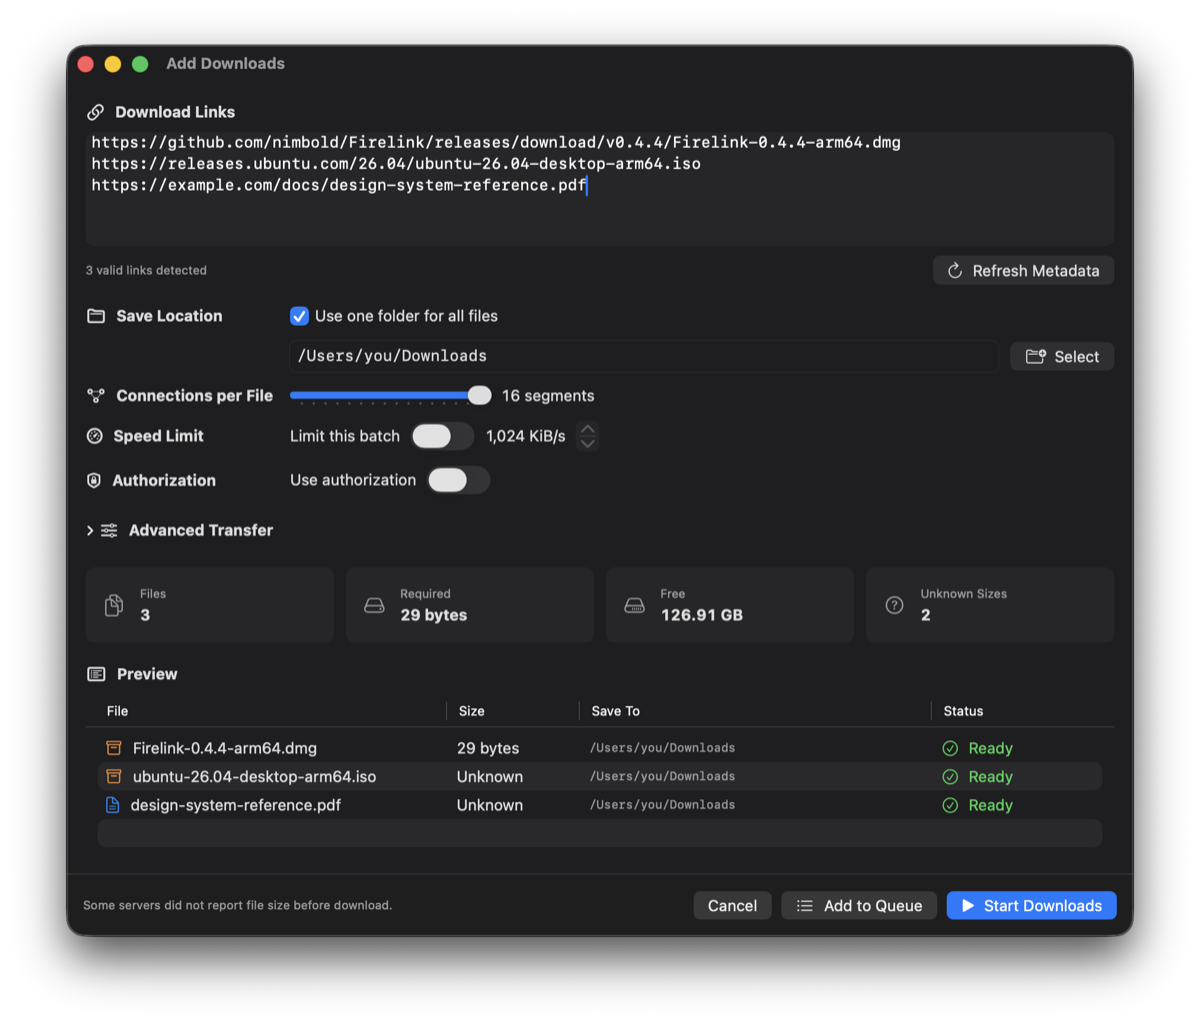Image resolution: width=1200 pixels, height=1024 pixels.
Task: Click the Required disk icon
Action: point(374,605)
